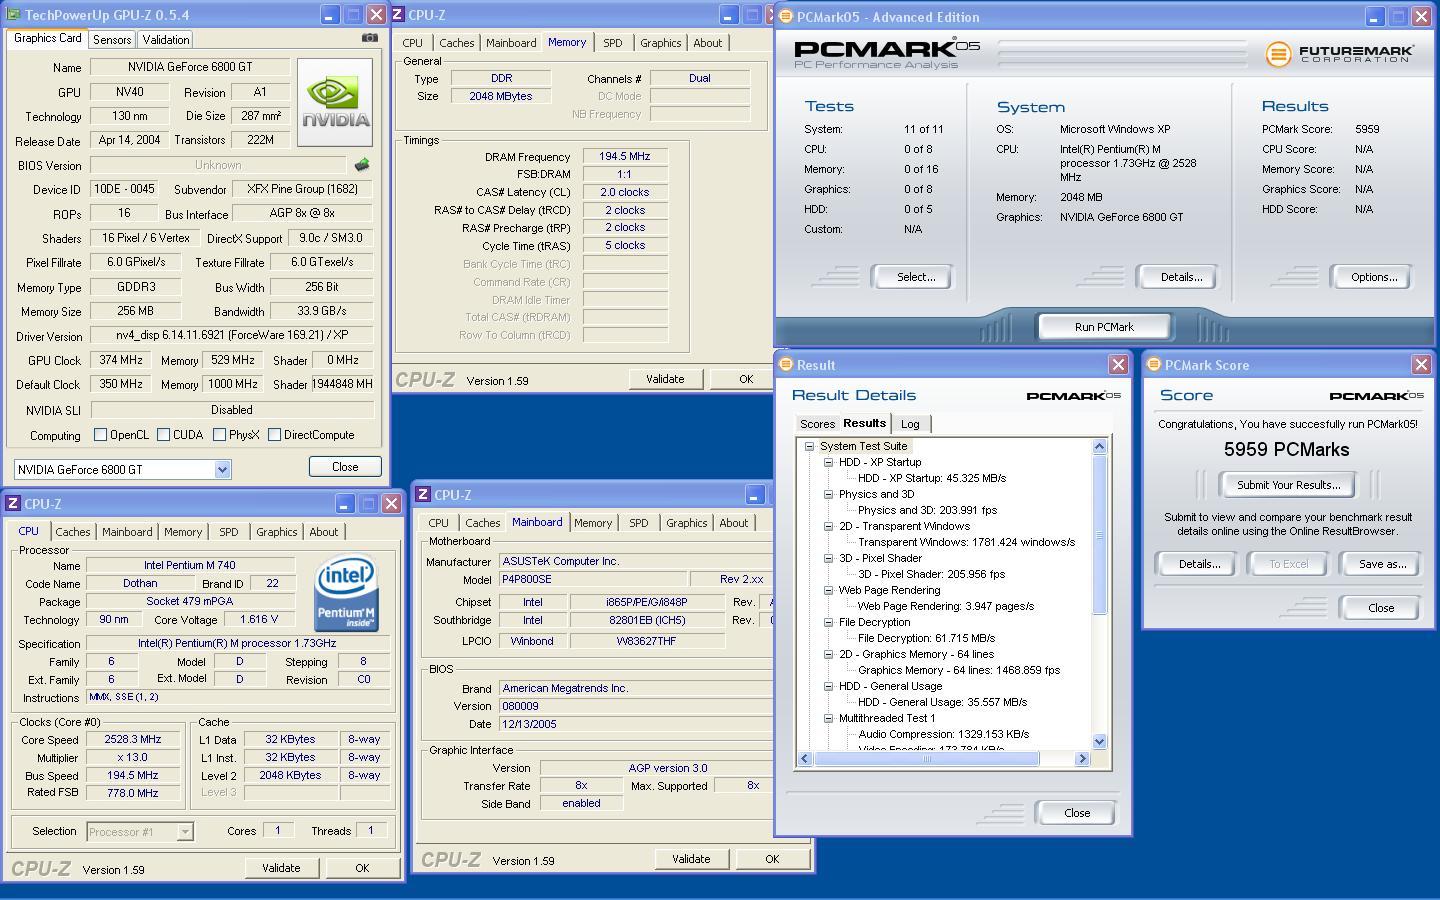Enable the OpenCL checkbox

(x=100, y=435)
